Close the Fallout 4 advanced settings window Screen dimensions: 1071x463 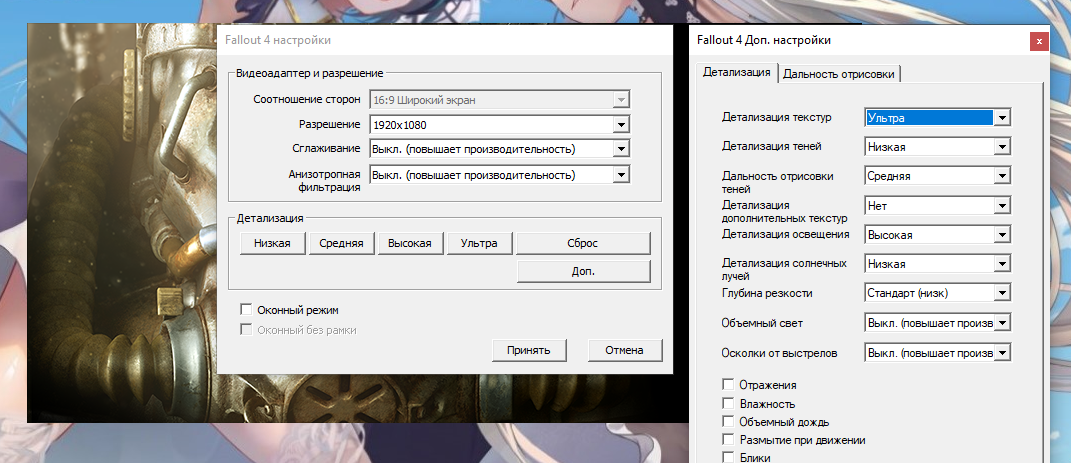[1039, 41]
